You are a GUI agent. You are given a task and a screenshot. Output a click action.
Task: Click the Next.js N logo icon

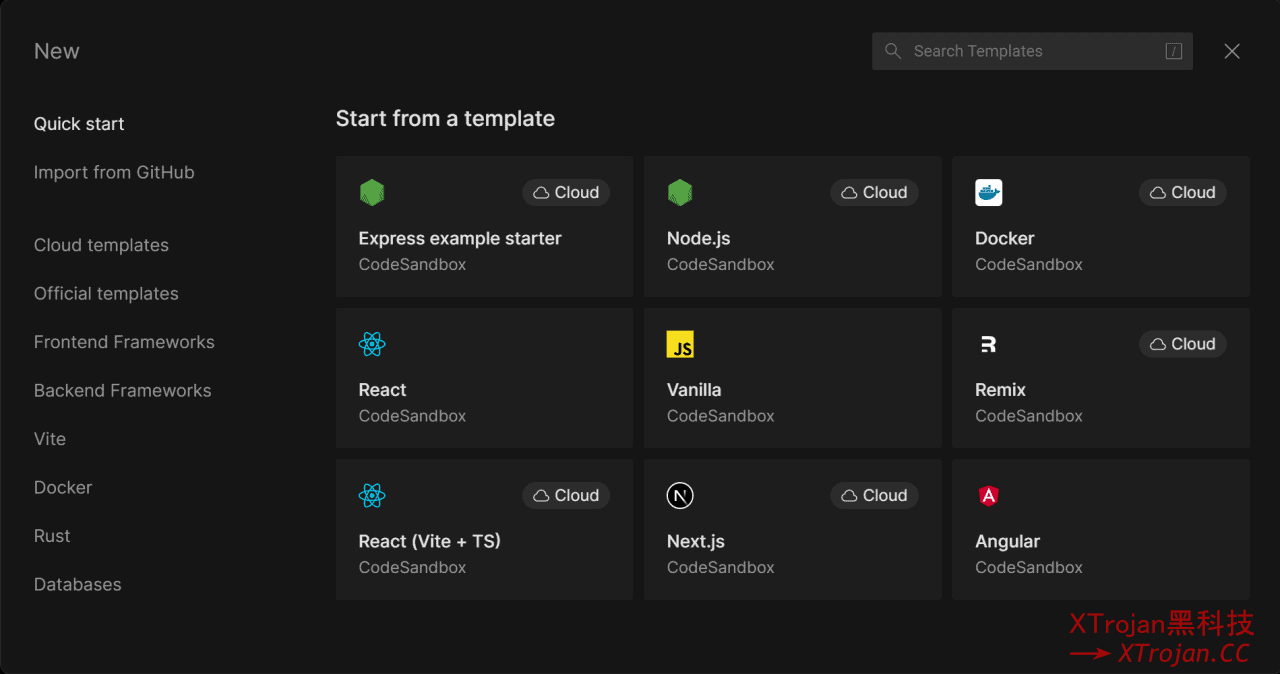pyautogui.click(x=680, y=496)
